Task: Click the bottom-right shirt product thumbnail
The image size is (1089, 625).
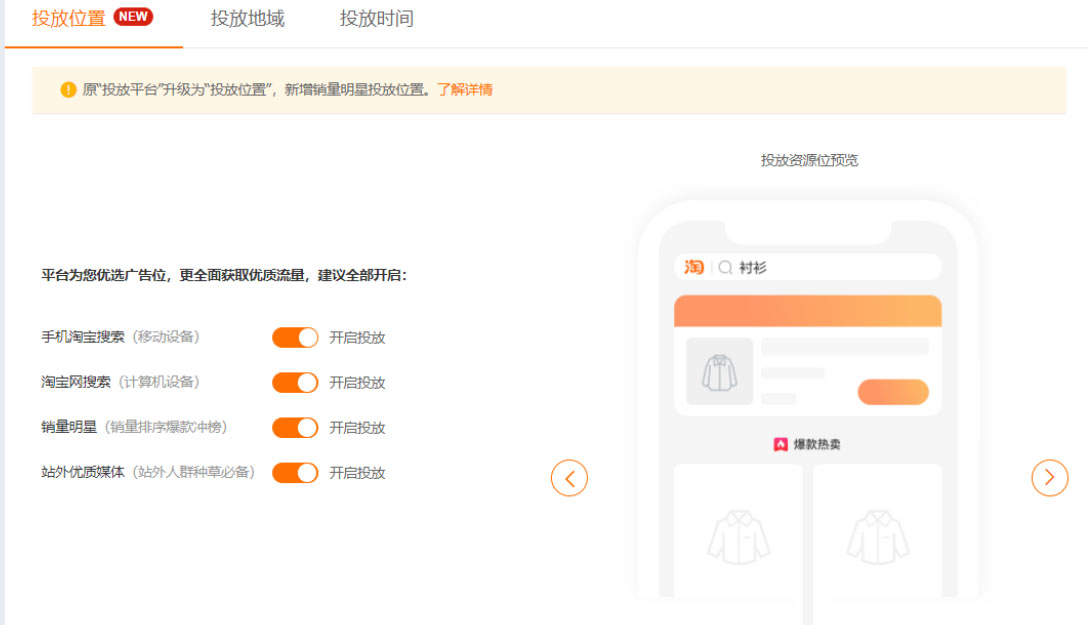Action: point(877,537)
